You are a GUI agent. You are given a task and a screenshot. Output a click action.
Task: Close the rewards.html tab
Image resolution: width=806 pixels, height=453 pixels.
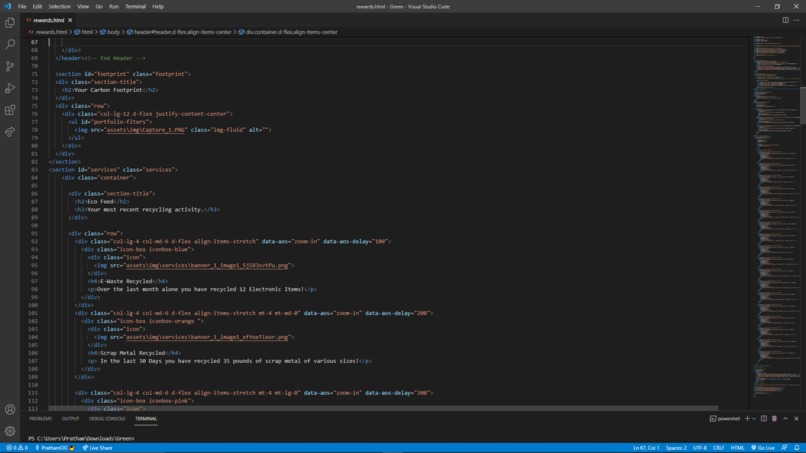tap(70, 20)
